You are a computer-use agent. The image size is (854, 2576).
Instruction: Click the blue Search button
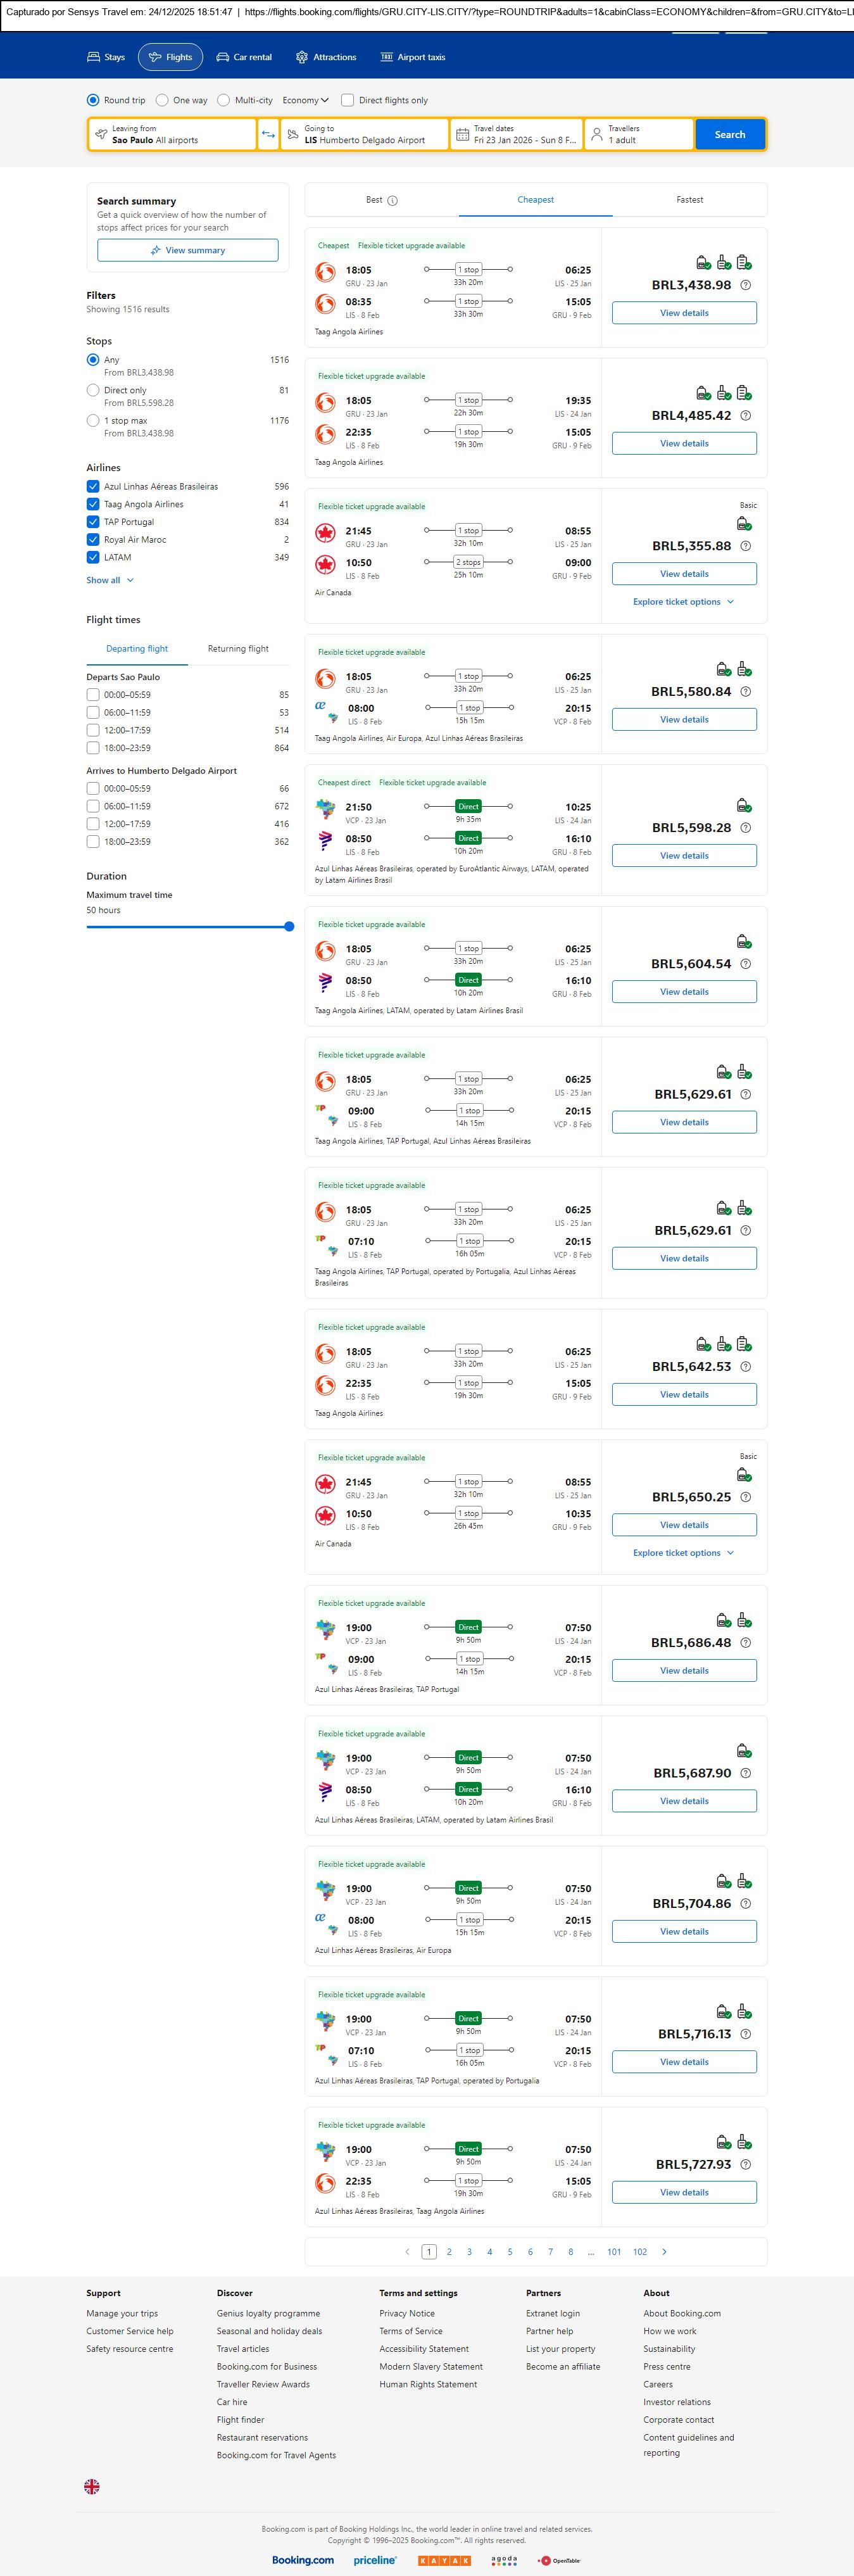(x=729, y=135)
